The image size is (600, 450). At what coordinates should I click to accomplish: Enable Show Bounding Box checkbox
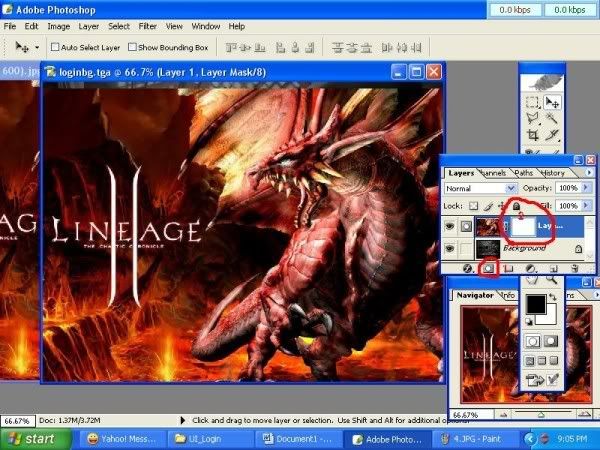pyautogui.click(x=132, y=47)
